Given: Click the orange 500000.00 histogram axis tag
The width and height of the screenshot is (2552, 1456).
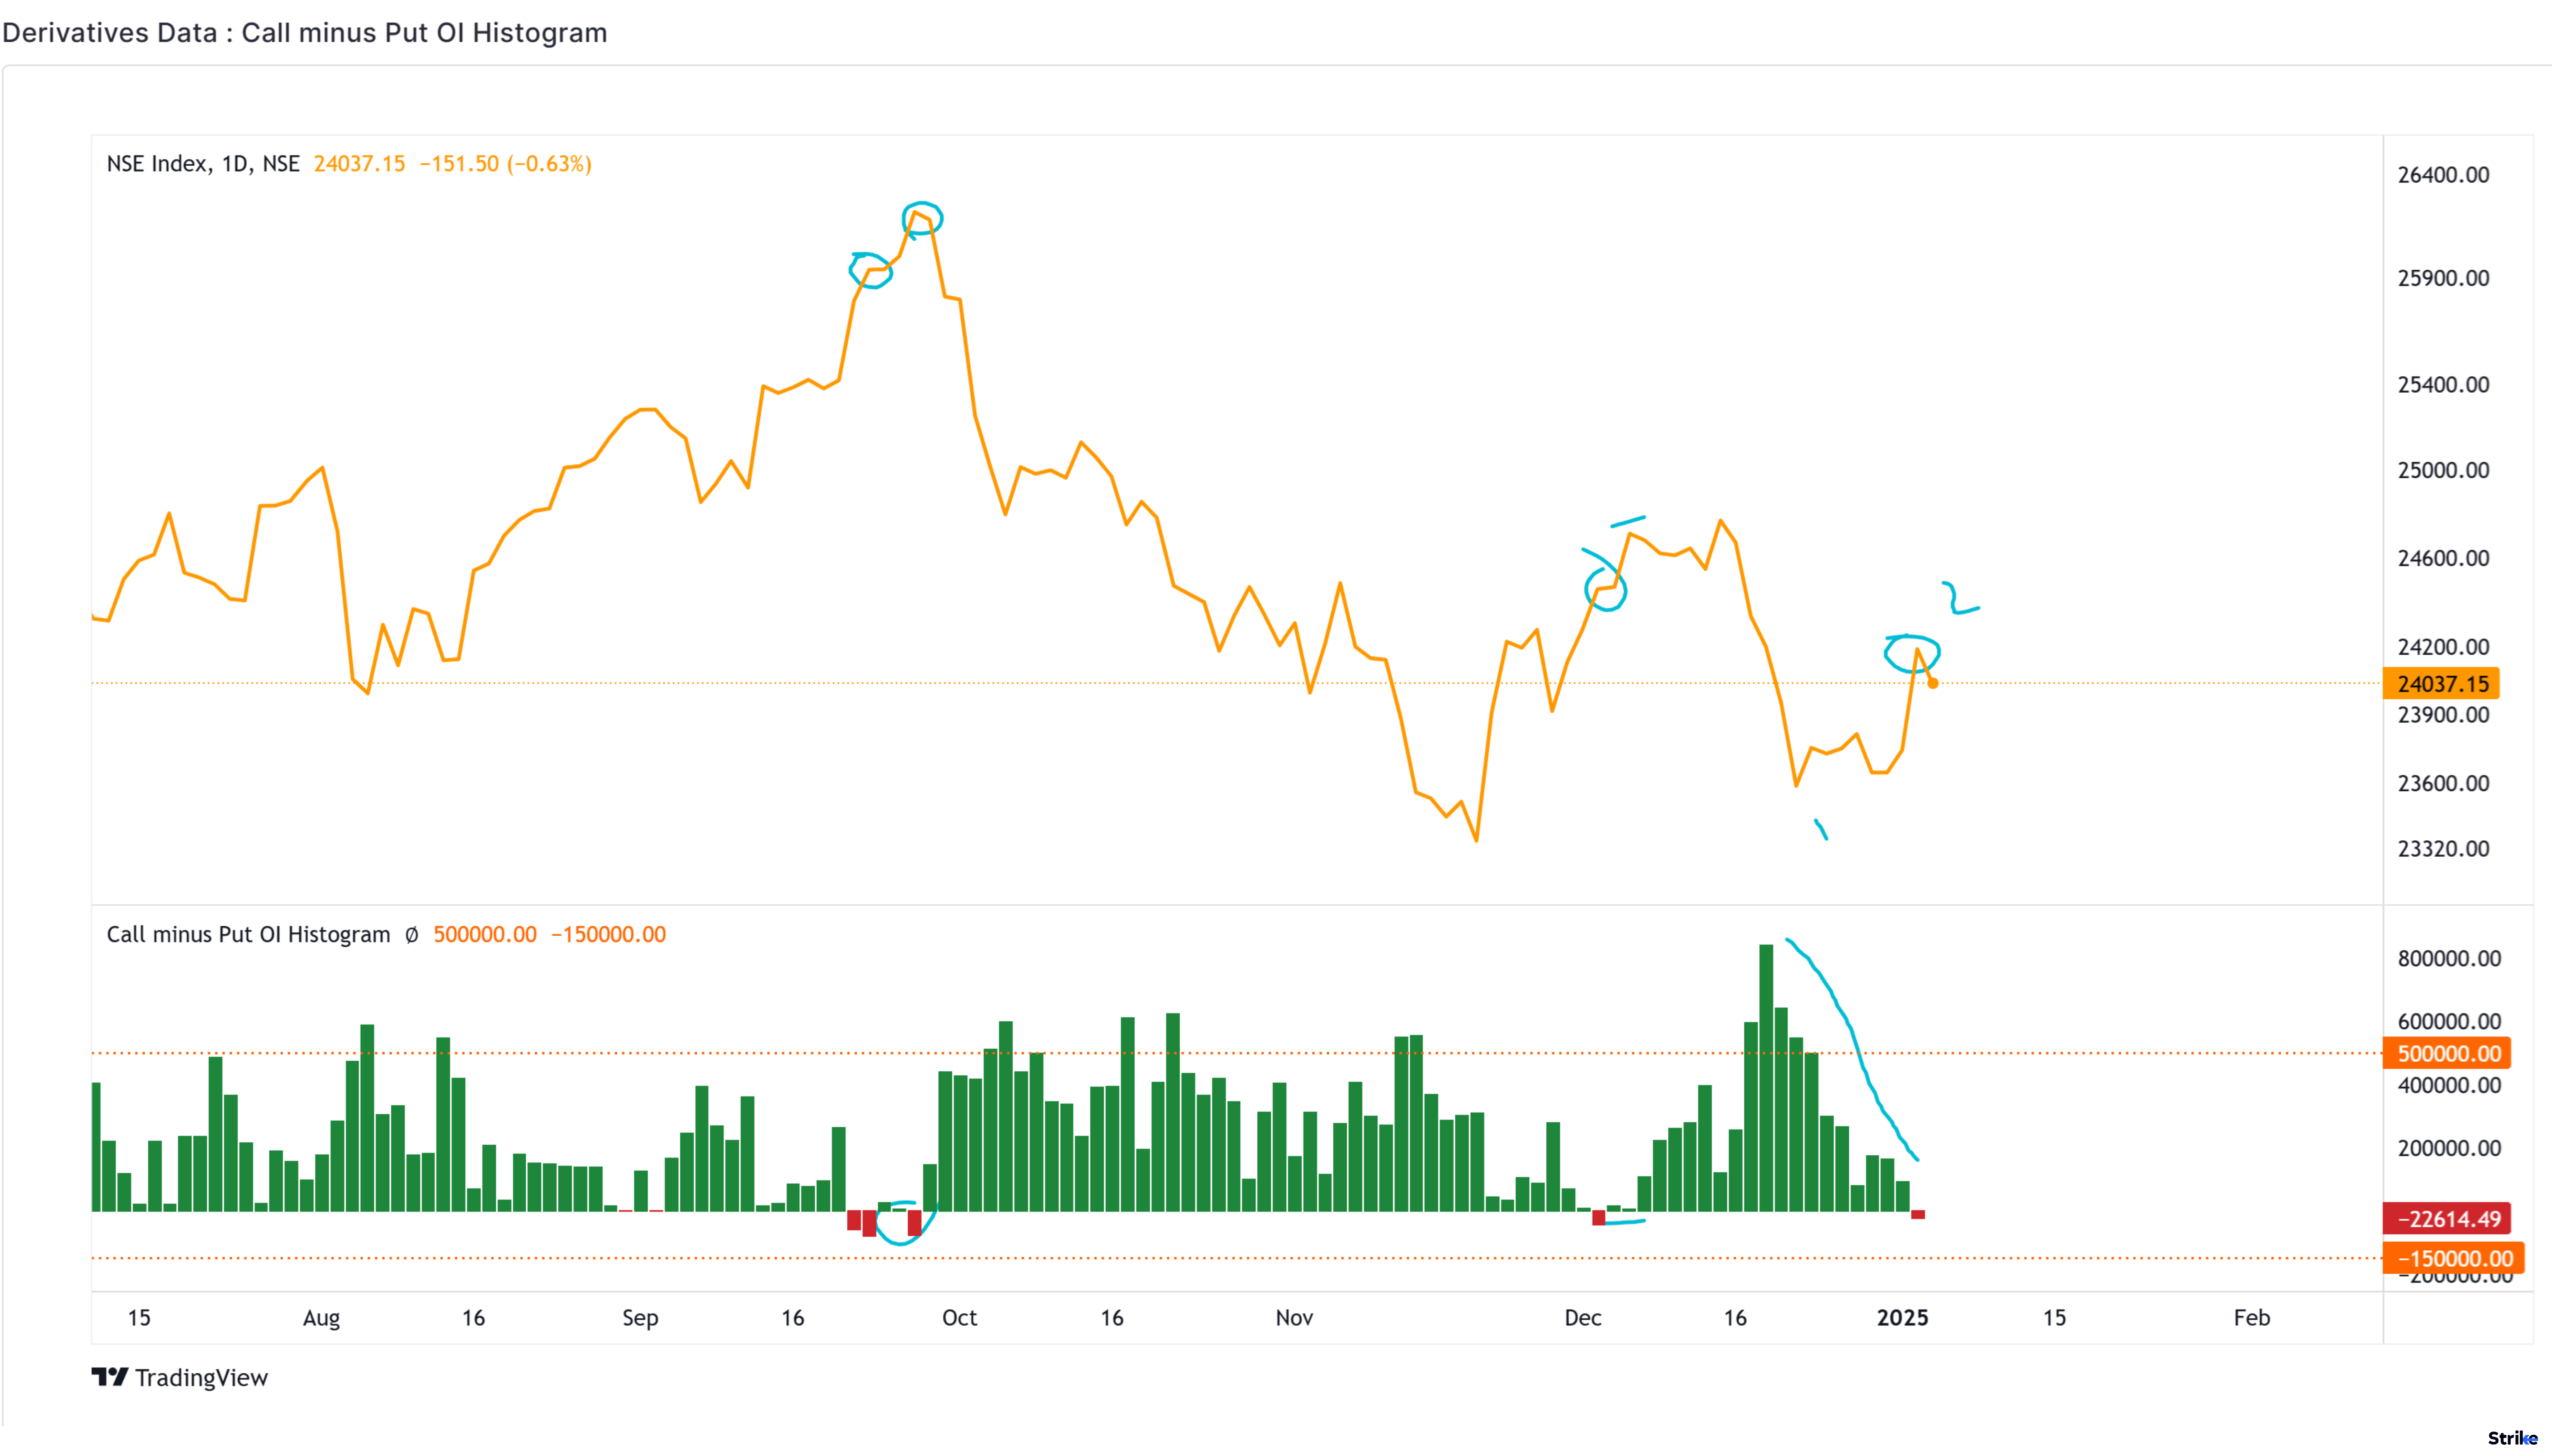Looking at the screenshot, I should [x=2447, y=1053].
